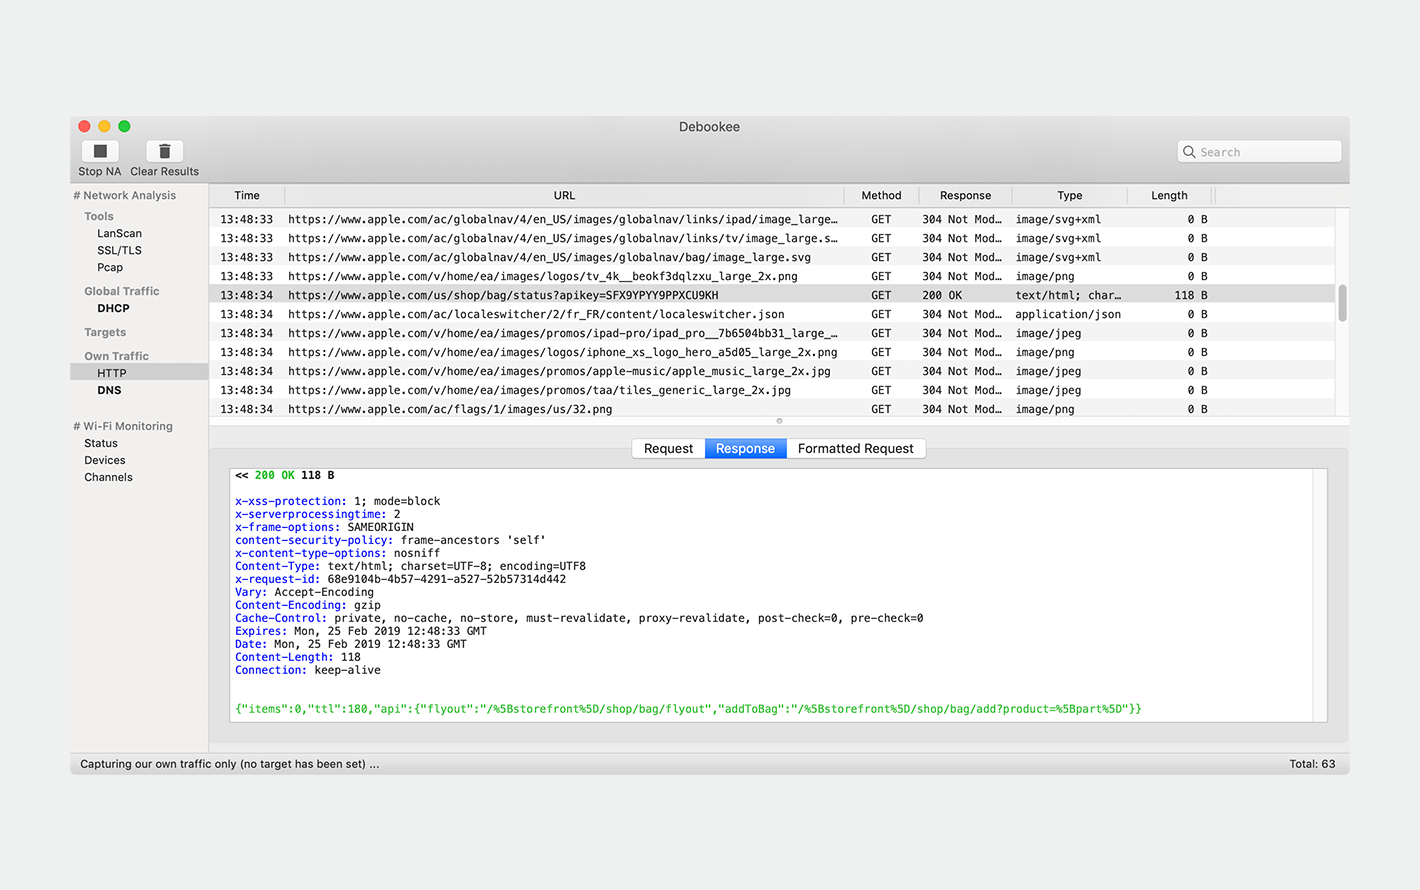
Task: Click the Stop NA square icon
Action: pyautogui.click(x=100, y=151)
